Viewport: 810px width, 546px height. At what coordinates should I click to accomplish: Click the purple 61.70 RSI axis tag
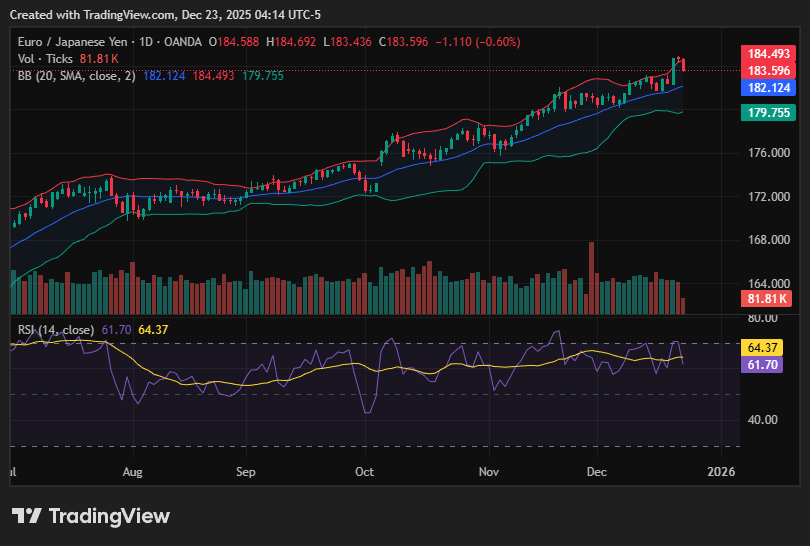pos(763,366)
